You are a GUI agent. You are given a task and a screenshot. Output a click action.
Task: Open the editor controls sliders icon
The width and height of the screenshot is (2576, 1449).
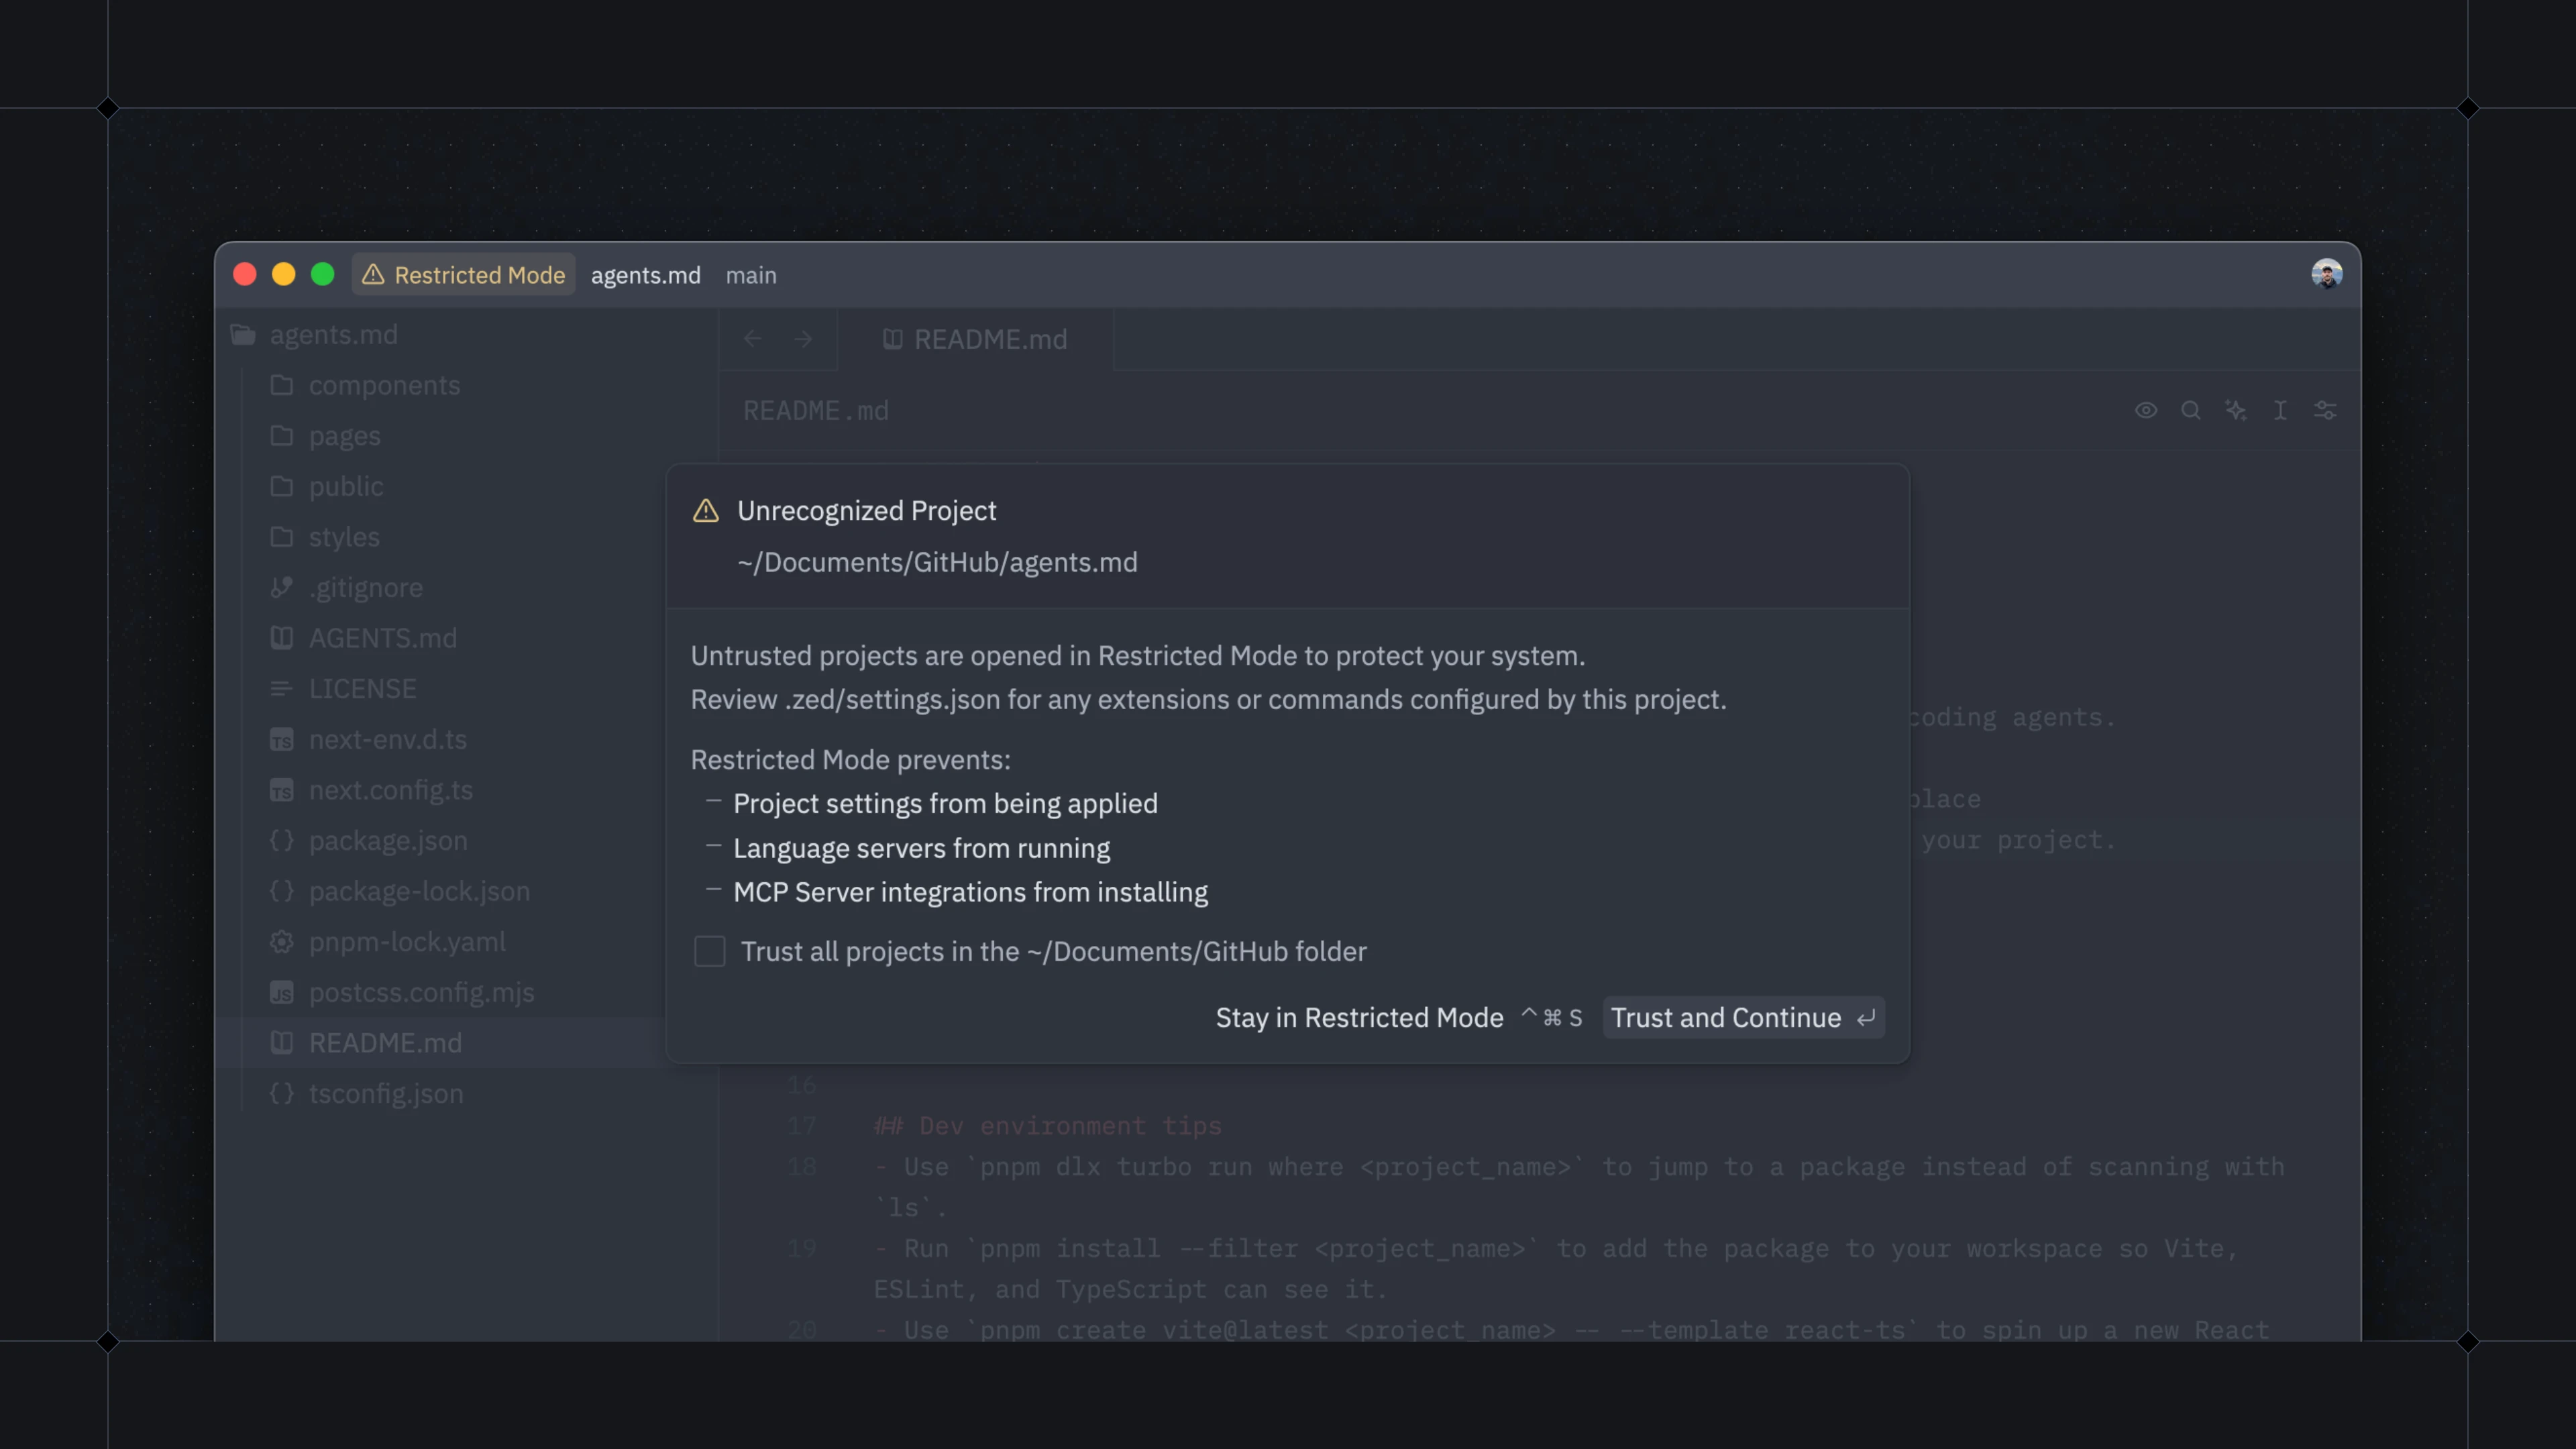click(x=2325, y=410)
